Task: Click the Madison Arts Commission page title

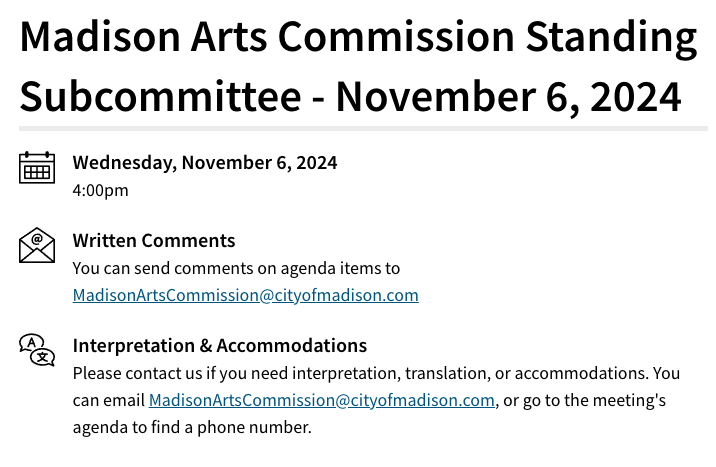Action: point(358,66)
